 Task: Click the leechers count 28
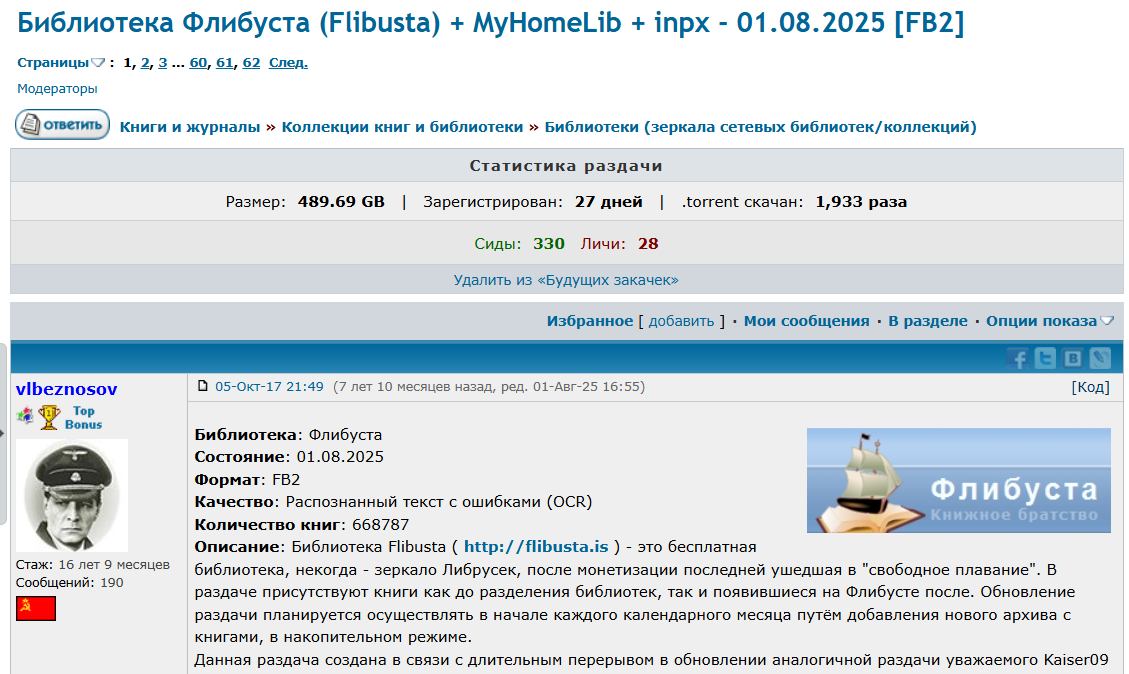coord(648,244)
